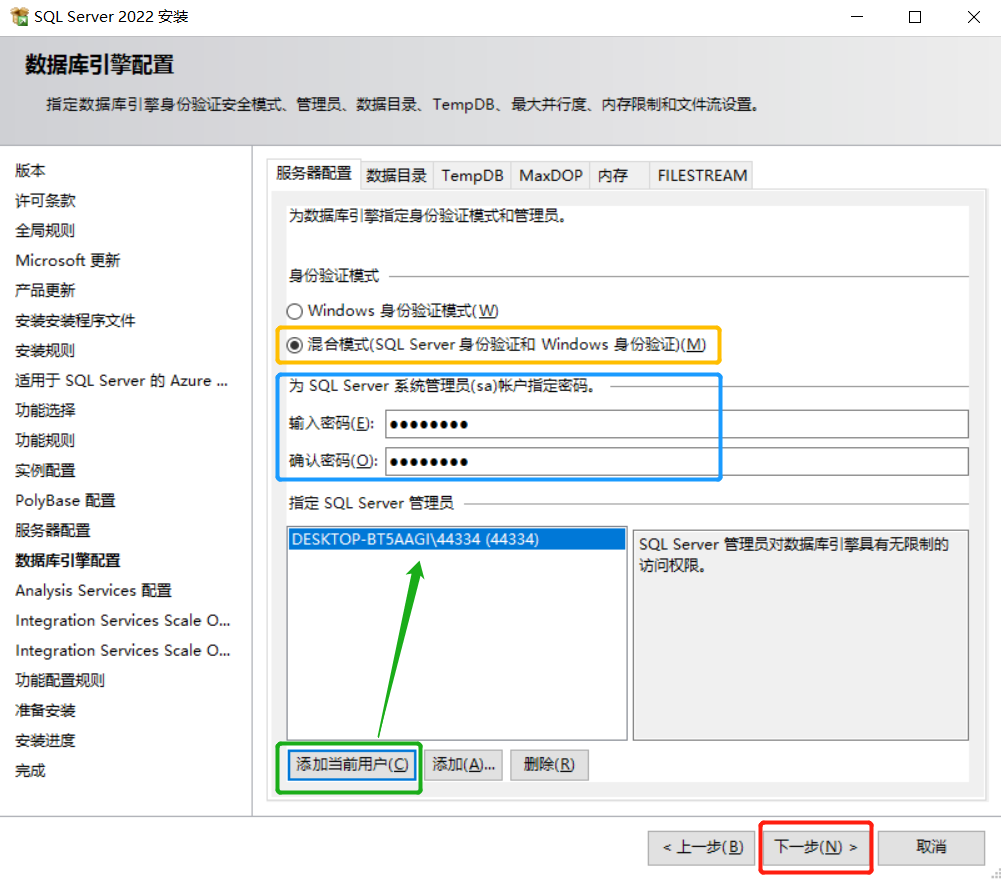Open the 数据目录 tab
The height and width of the screenshot is (880, 1001).
tap(396, 175)
